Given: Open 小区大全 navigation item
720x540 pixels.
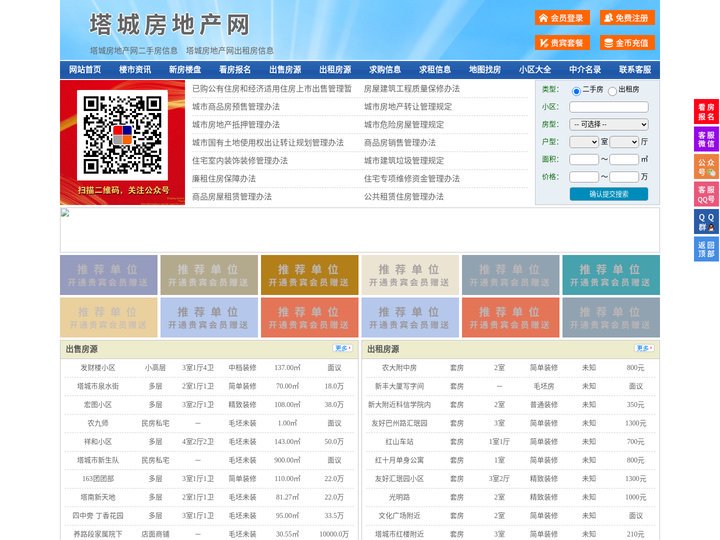Looking at the screenshot, I should click(535, 70).
